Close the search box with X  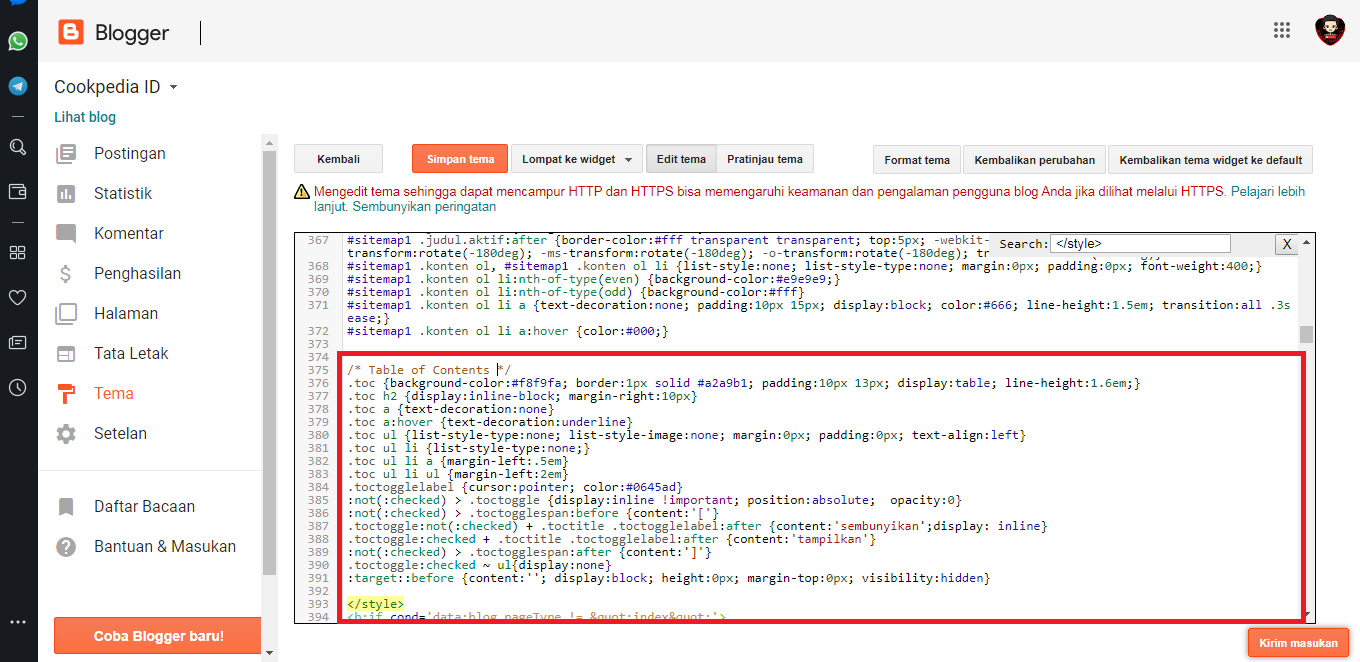click(x=1287, y=244)
